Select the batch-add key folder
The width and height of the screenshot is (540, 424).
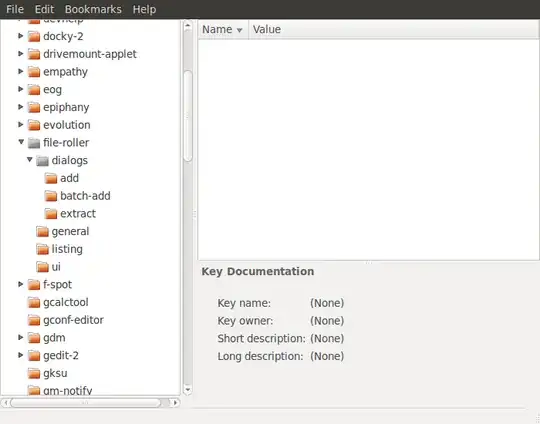pos(85,196)
